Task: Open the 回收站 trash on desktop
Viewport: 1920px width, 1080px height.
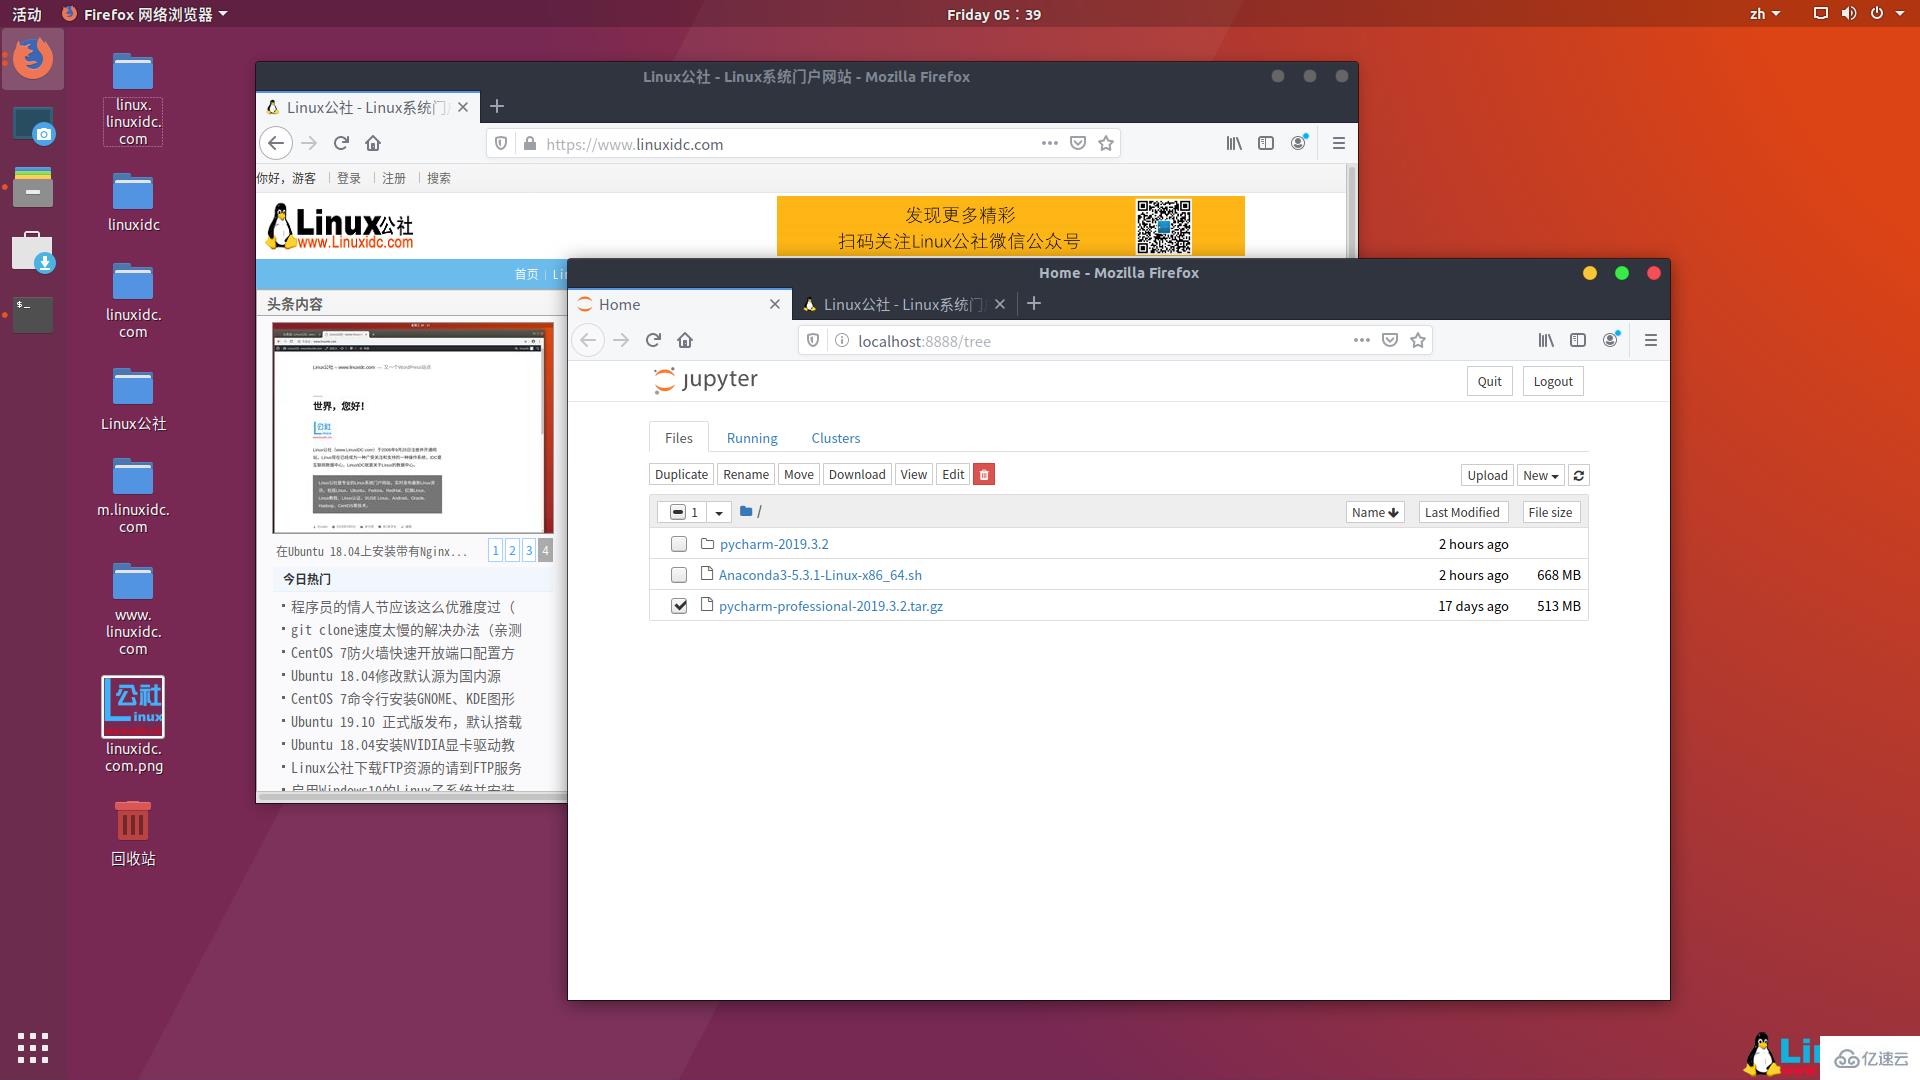Action: tap(133, 833)
